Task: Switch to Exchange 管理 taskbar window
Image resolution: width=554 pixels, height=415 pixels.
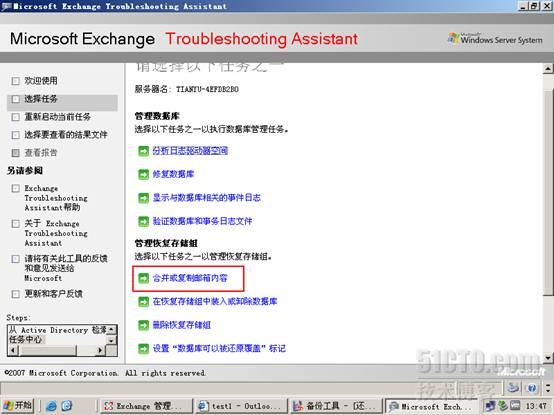Action: (x=147, y=406)
